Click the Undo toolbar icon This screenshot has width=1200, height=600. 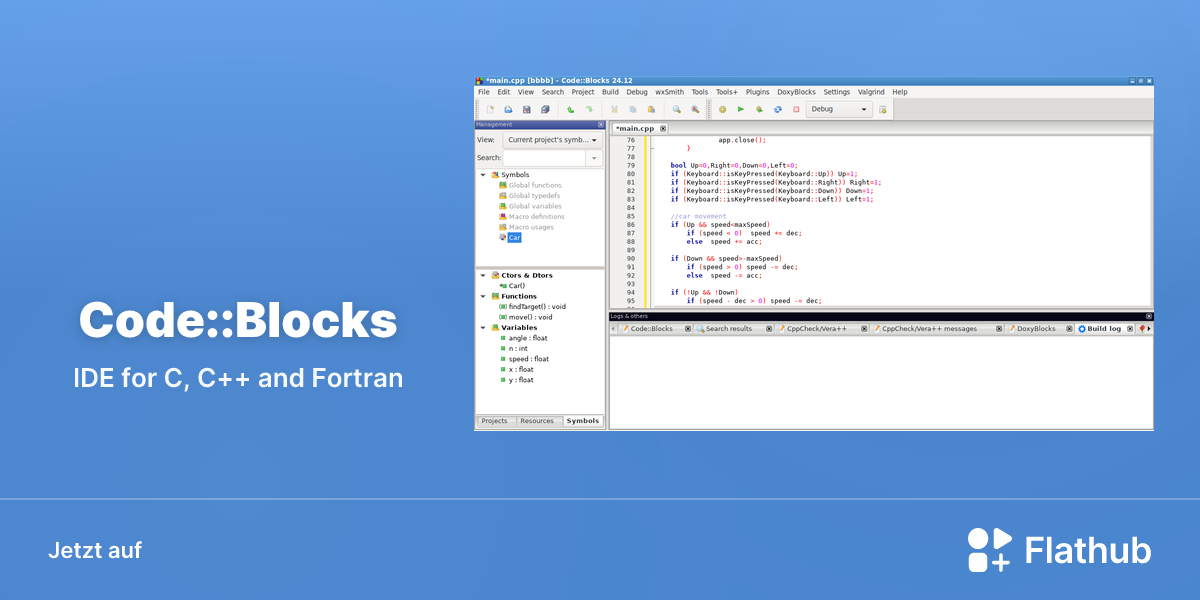coord(571,109)
